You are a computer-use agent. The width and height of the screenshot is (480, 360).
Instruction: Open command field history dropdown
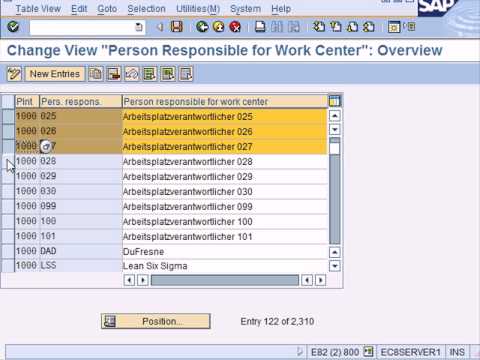tap(139, 27)
